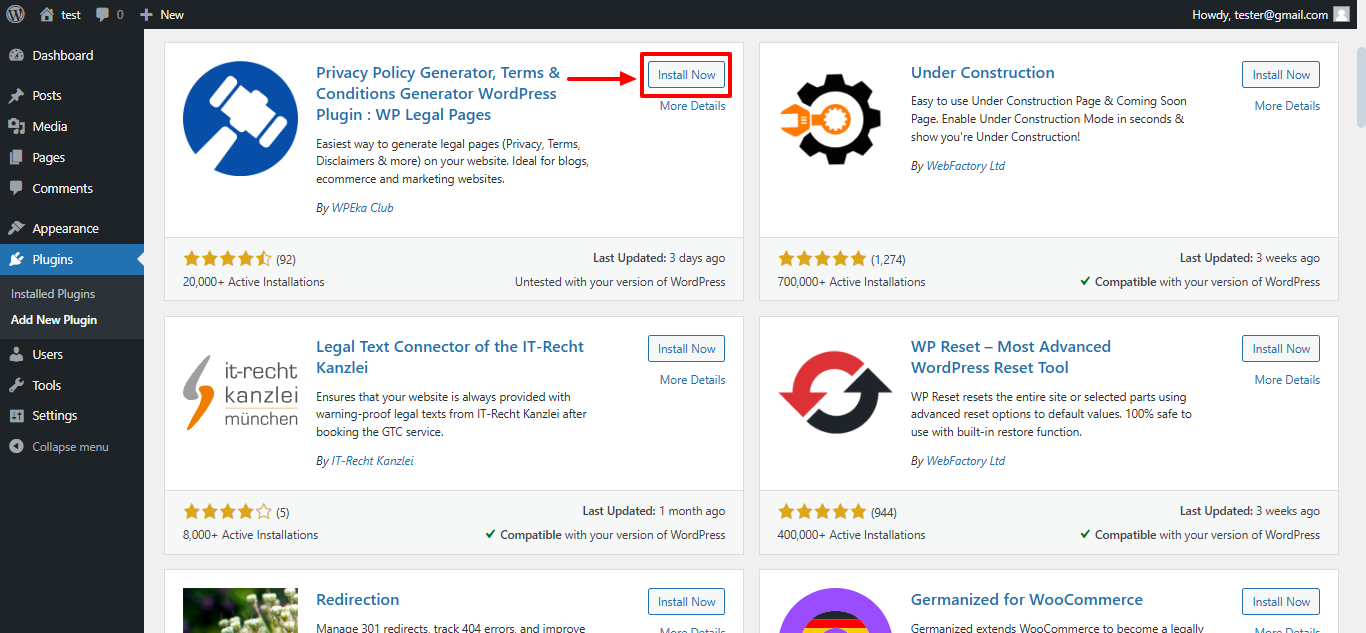The image size is (1366, 633).
Task: Click Redirection plugin flower thumbnail
Action: [x=240, y=611]
